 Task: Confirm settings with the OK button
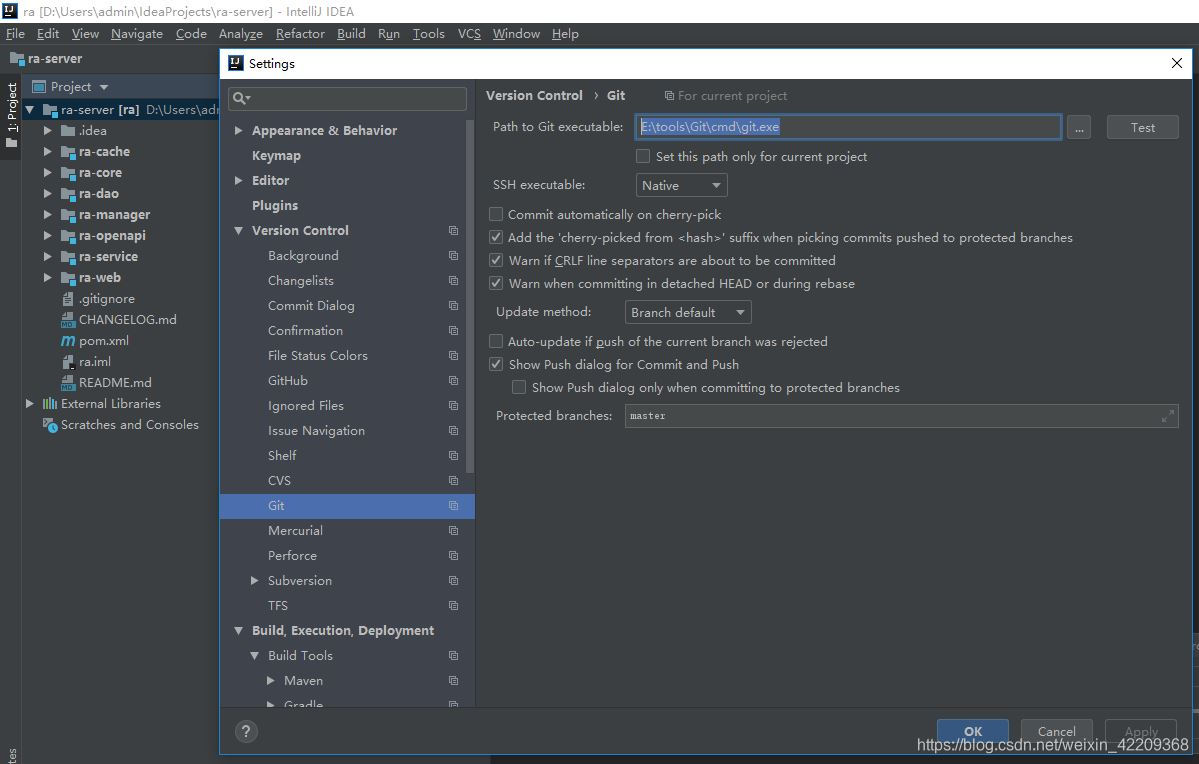pyautogui.click(x=973, y=731)
